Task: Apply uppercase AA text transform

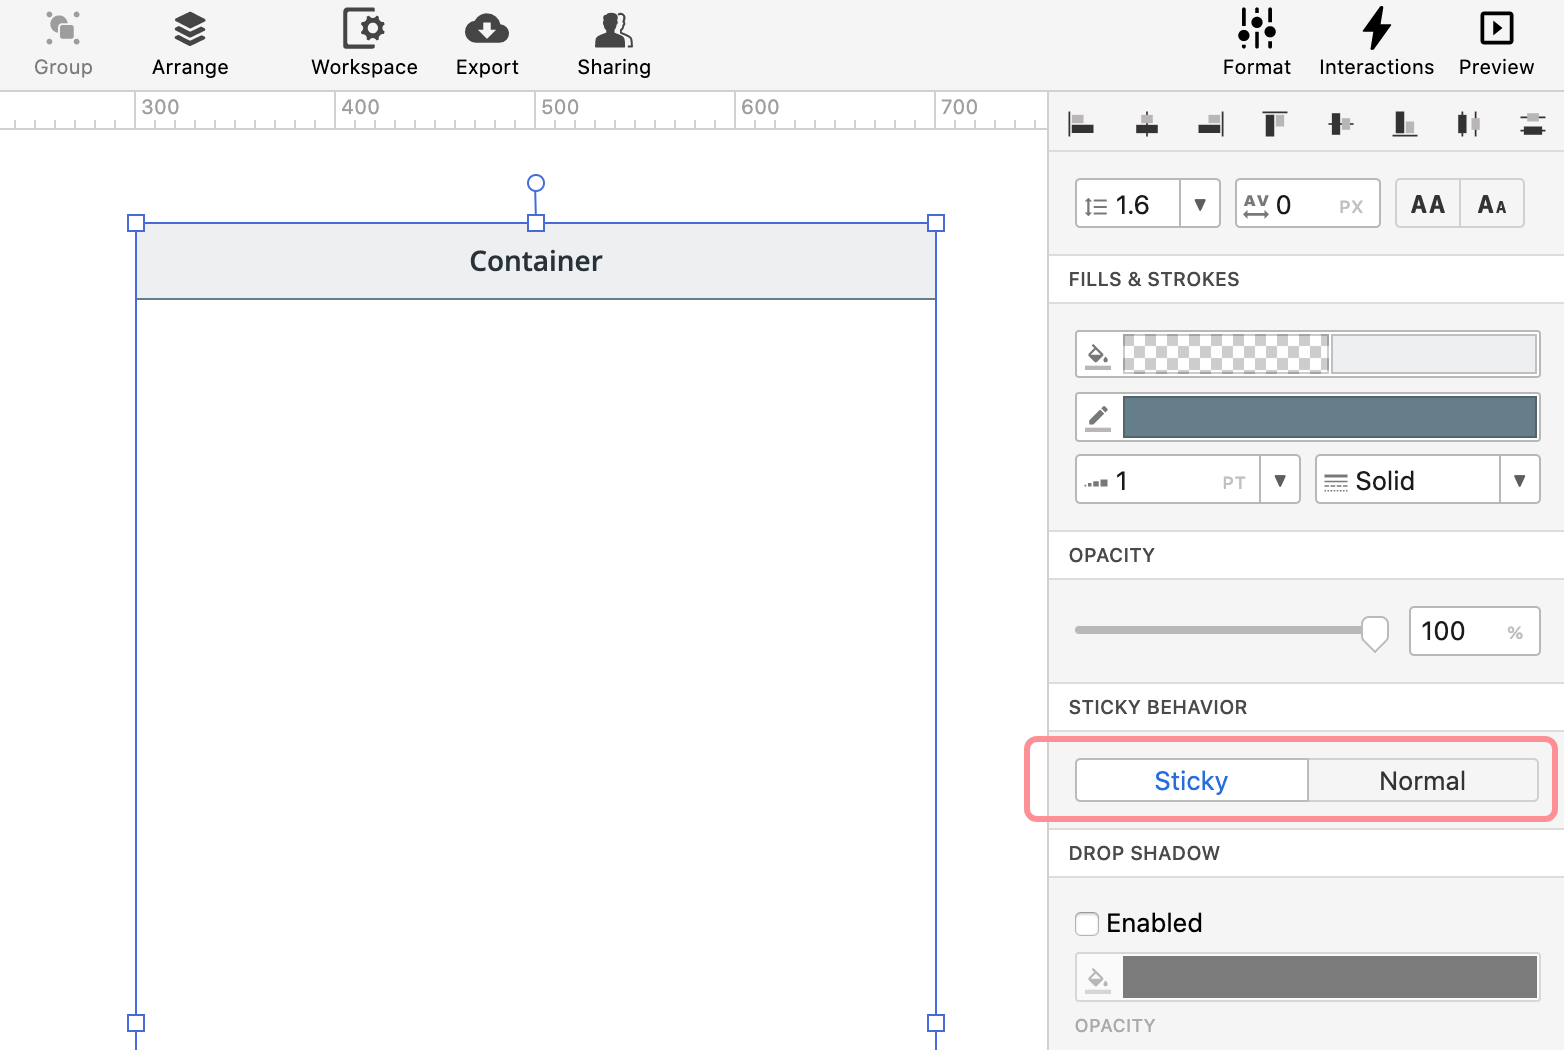Action: coord(1428,204)
